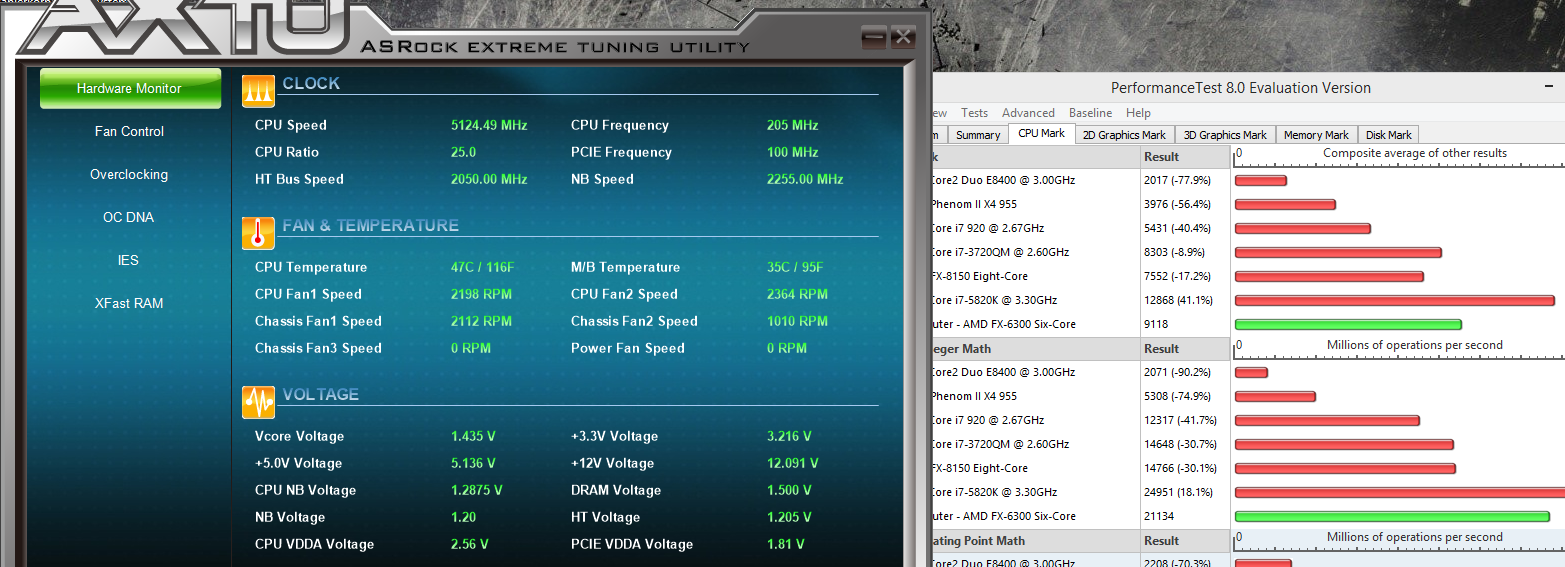The width and height of the screenshot is (1565, 567).
Task: Click the Chassis Fan2 Speed 1010 RPM value
Action: 797,321
